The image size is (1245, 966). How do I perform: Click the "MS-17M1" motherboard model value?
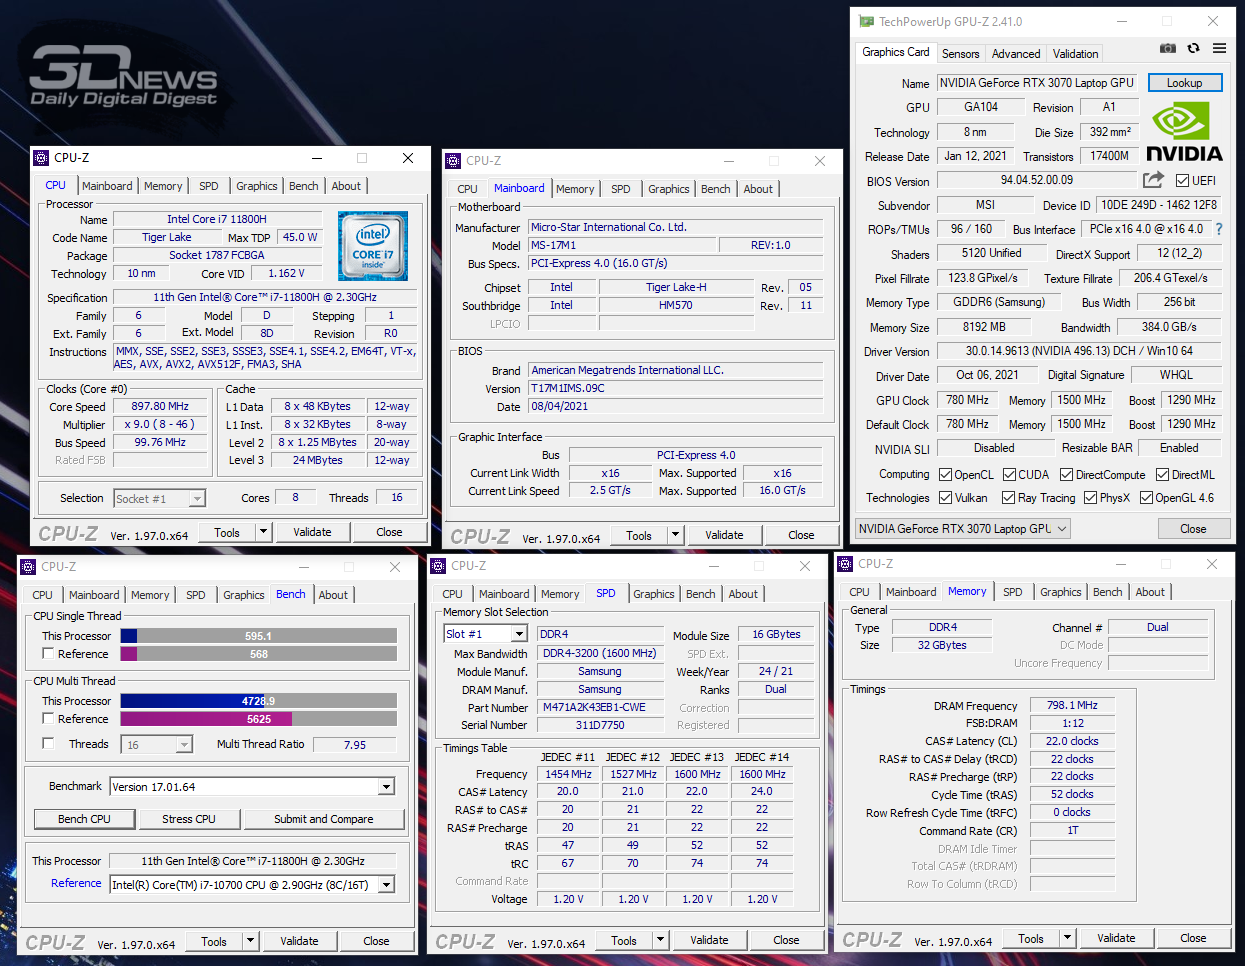553,245
